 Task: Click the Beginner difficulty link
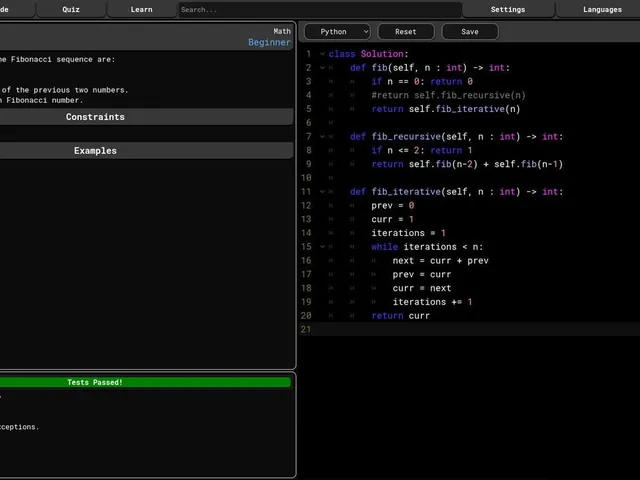coord(269,42)
